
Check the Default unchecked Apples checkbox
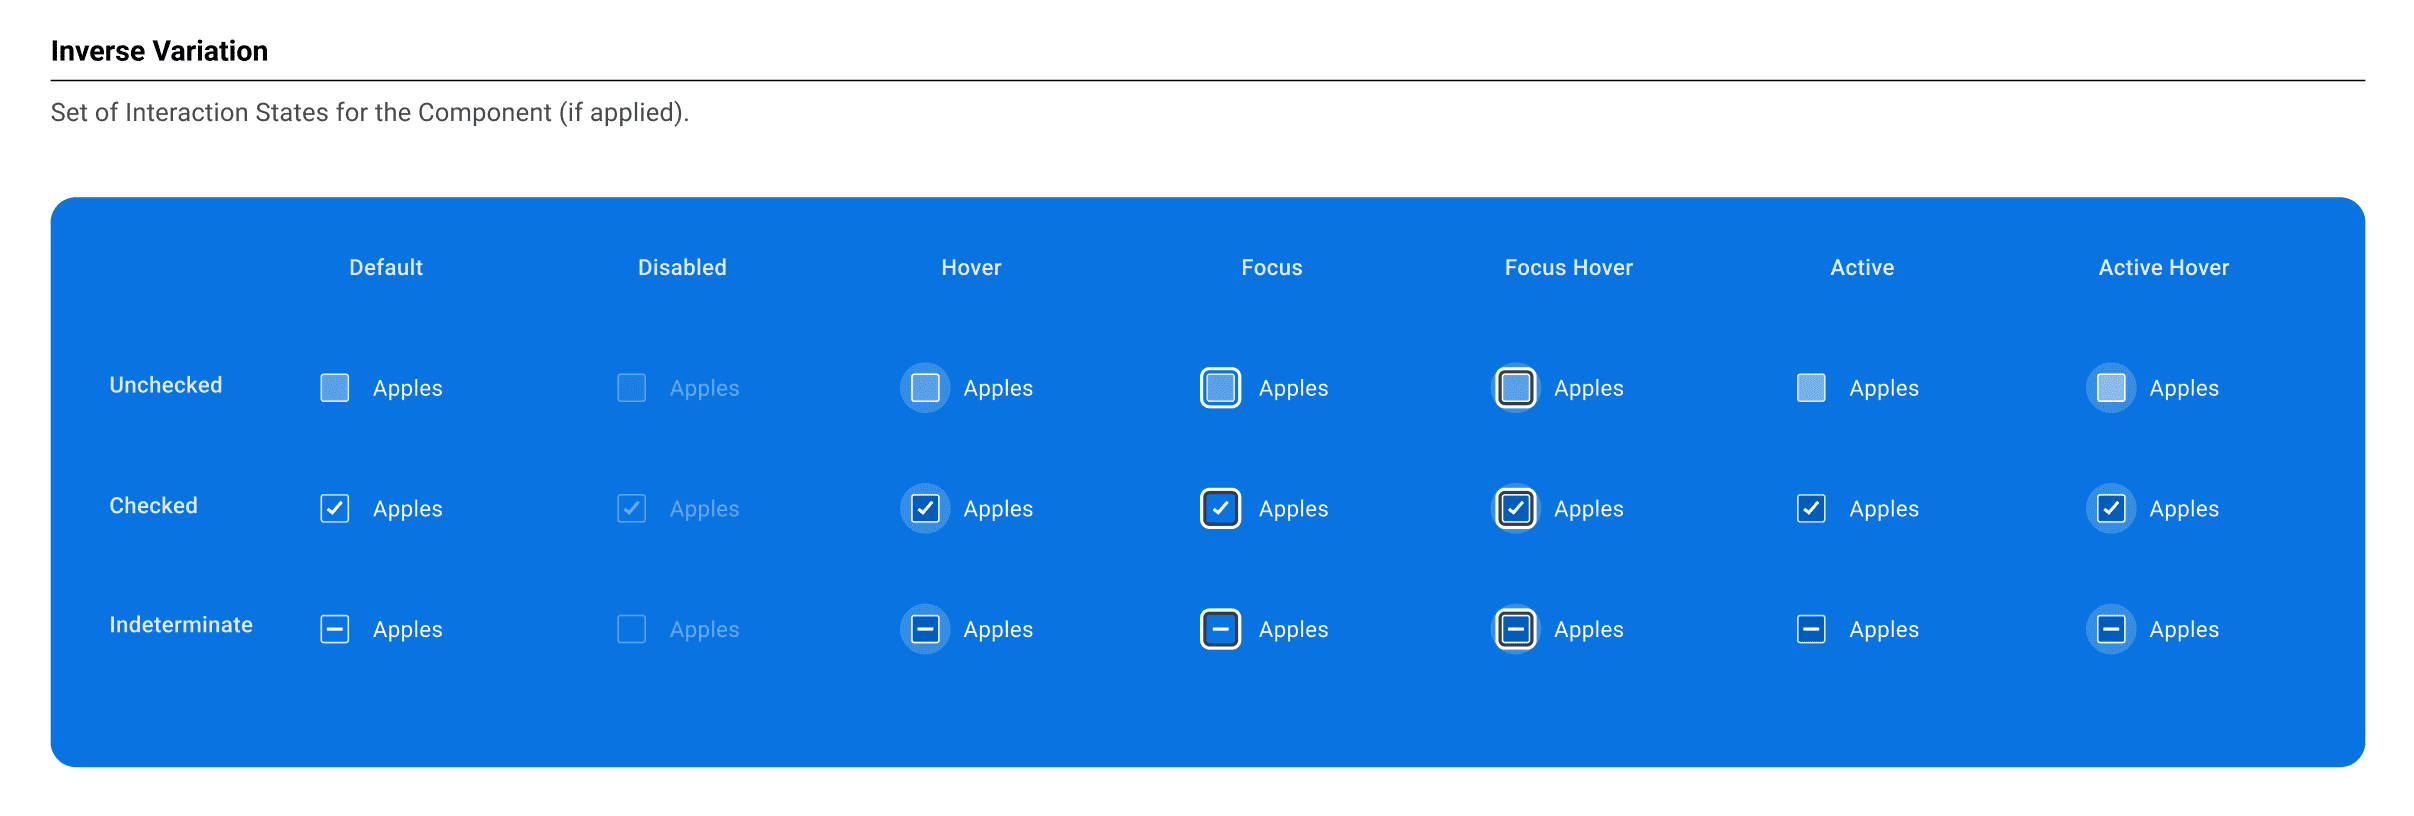[334, 388]
